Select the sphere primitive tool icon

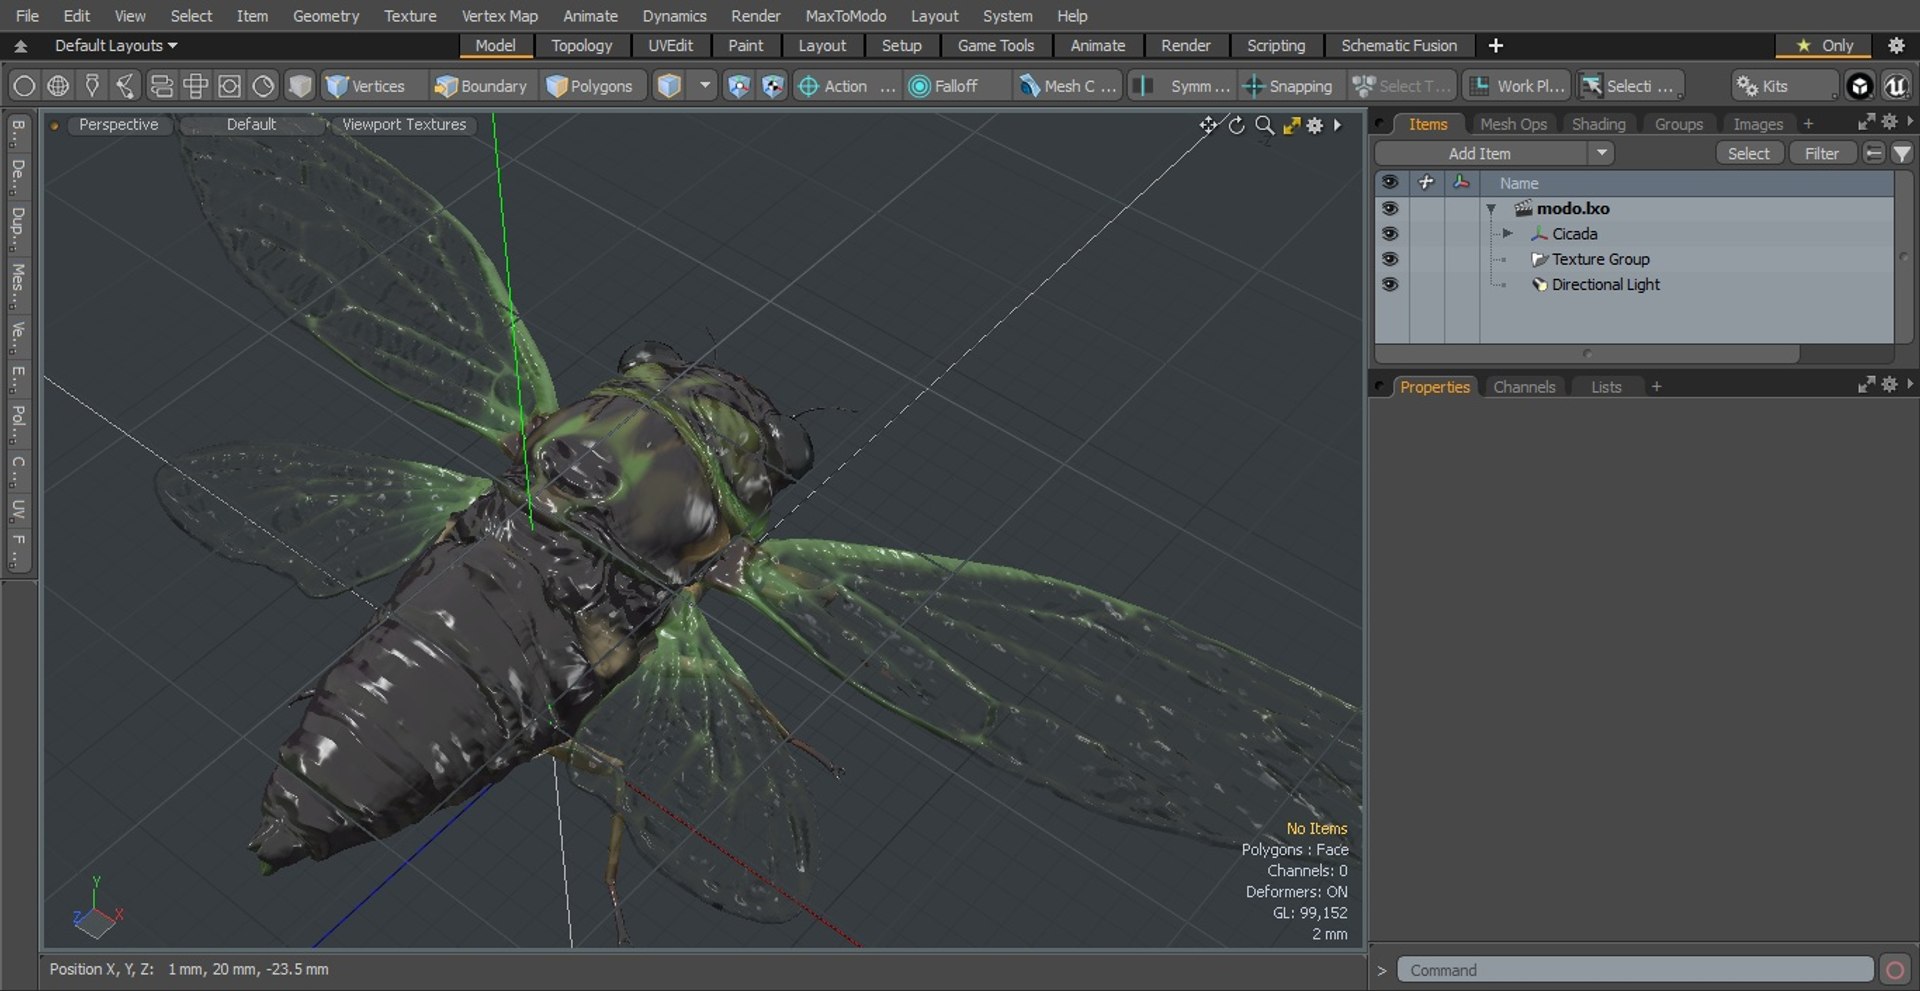tap(24, 86)
